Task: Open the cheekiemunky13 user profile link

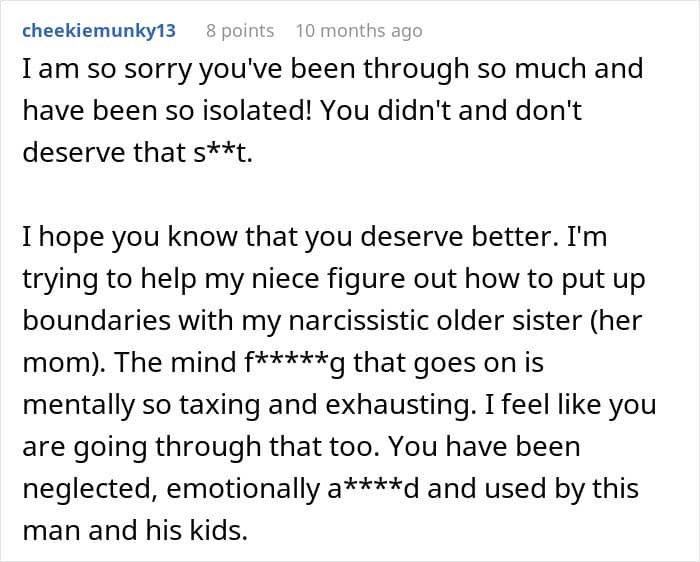Action: click(98, 31)
